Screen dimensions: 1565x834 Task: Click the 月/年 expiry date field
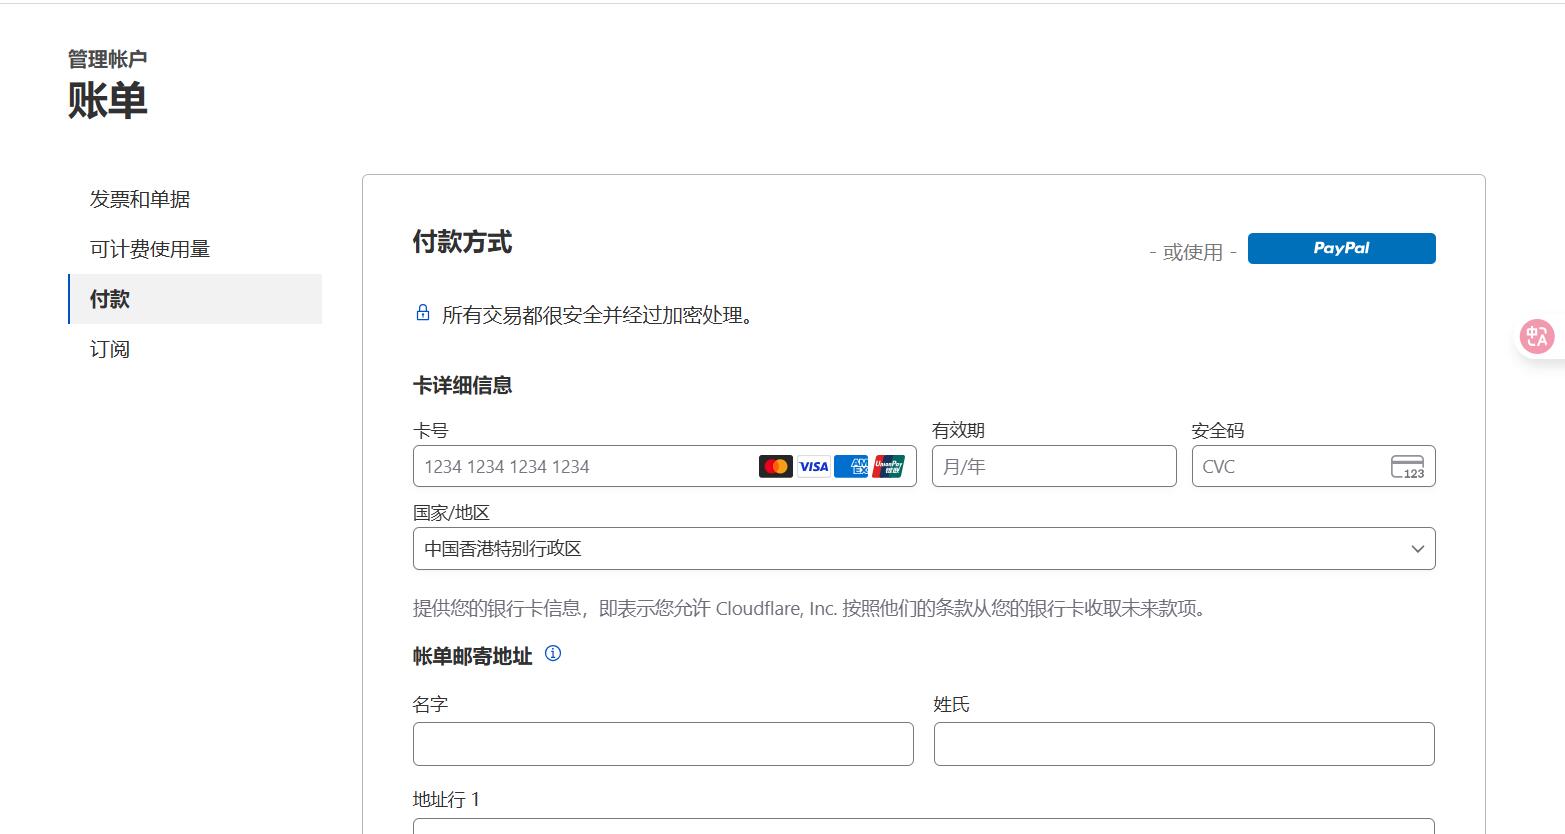tap(1053, 466)
